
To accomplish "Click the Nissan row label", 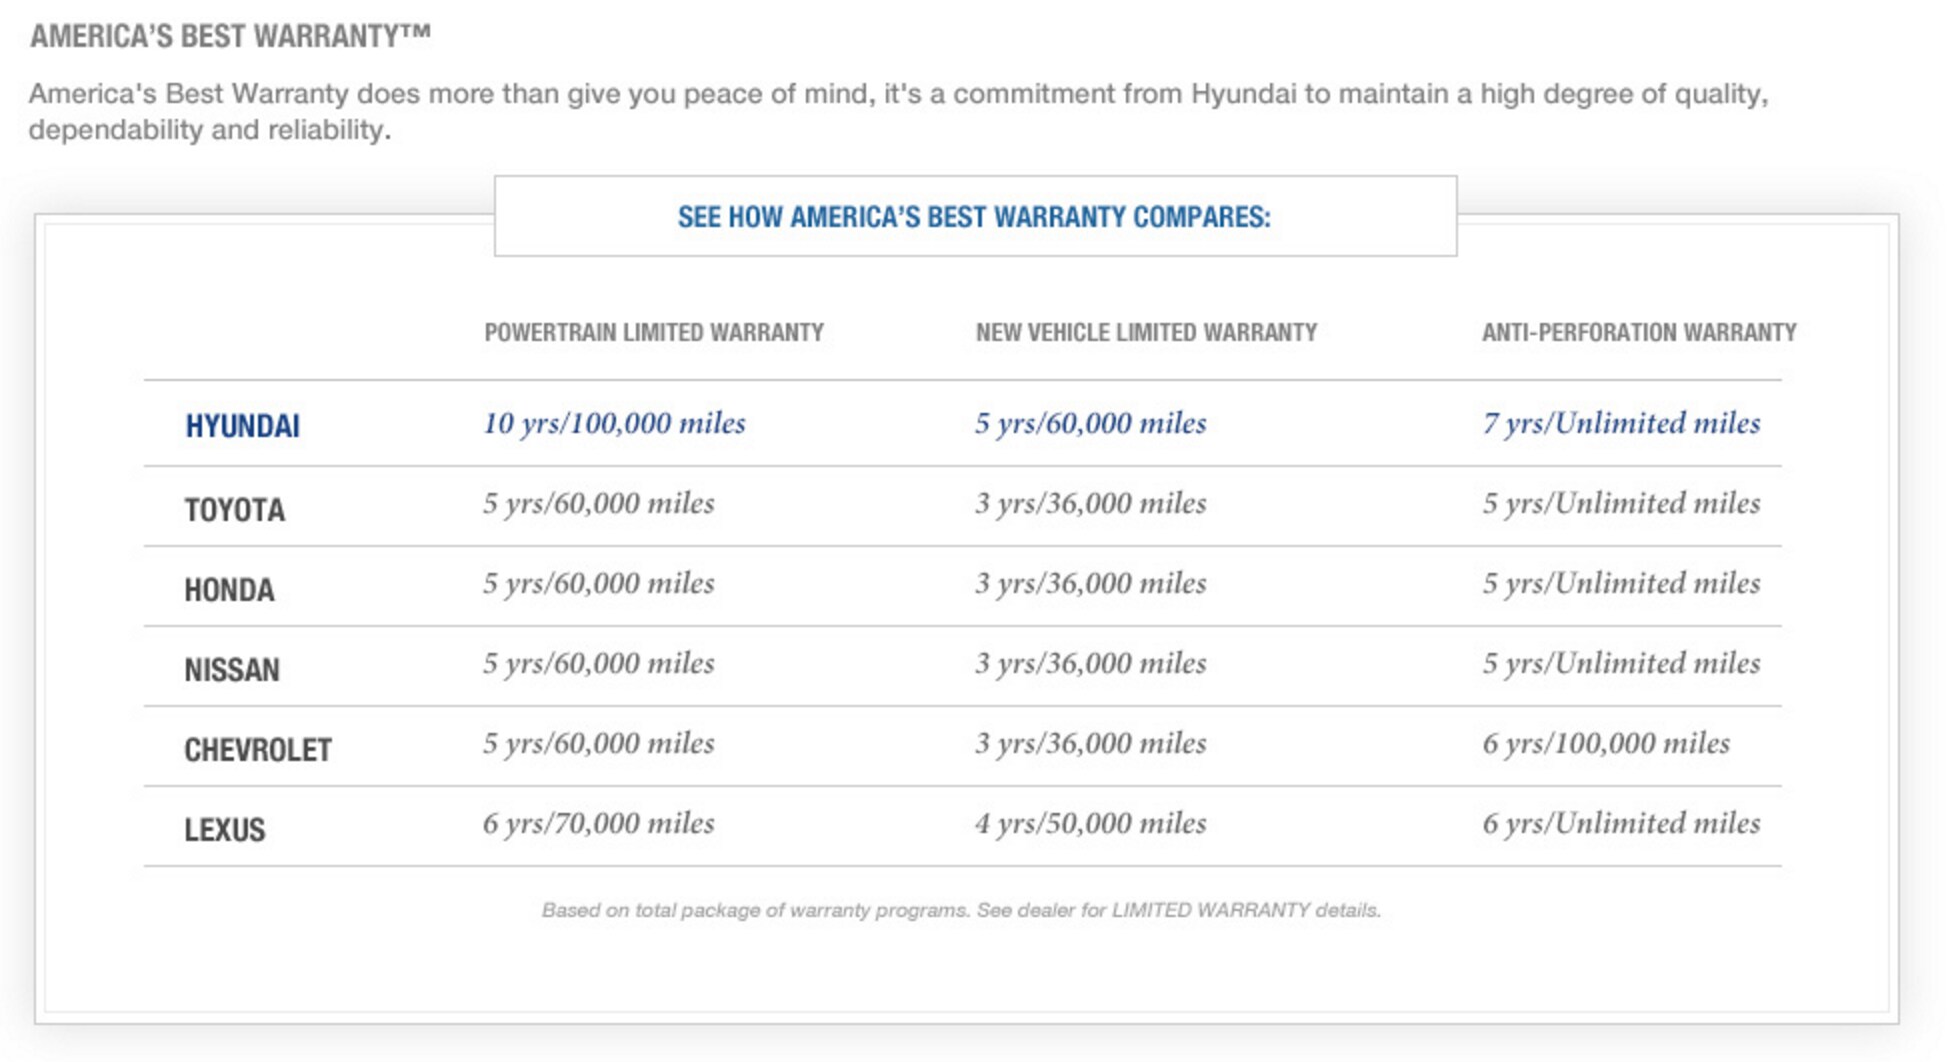I will [231, 670].
